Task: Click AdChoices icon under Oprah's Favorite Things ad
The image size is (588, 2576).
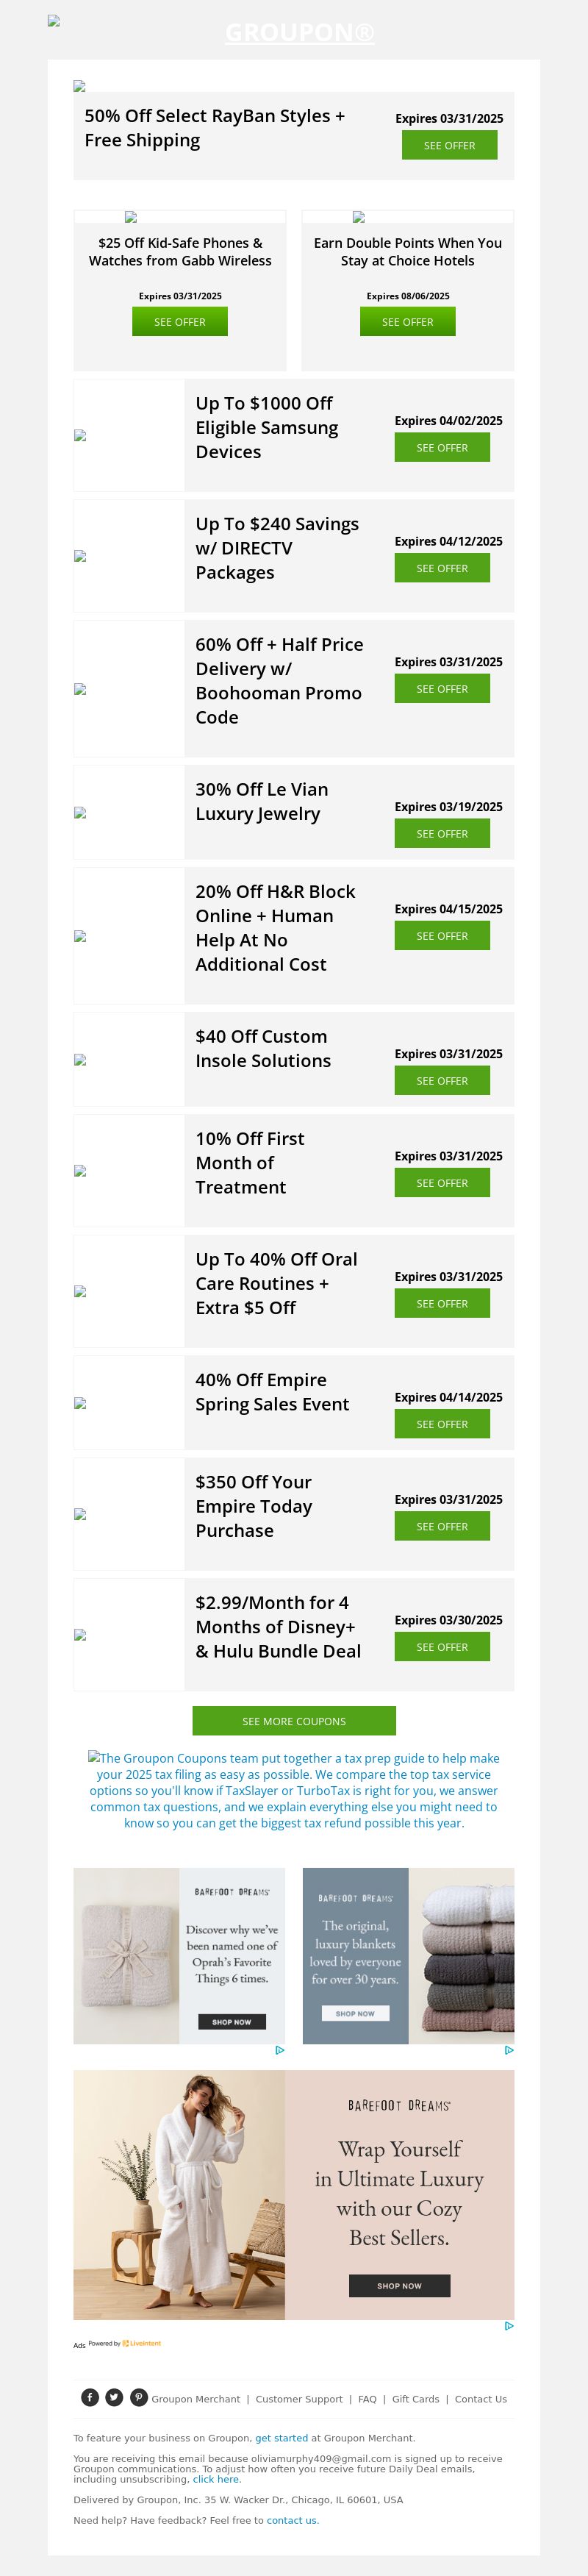Action: [280, 2050]
